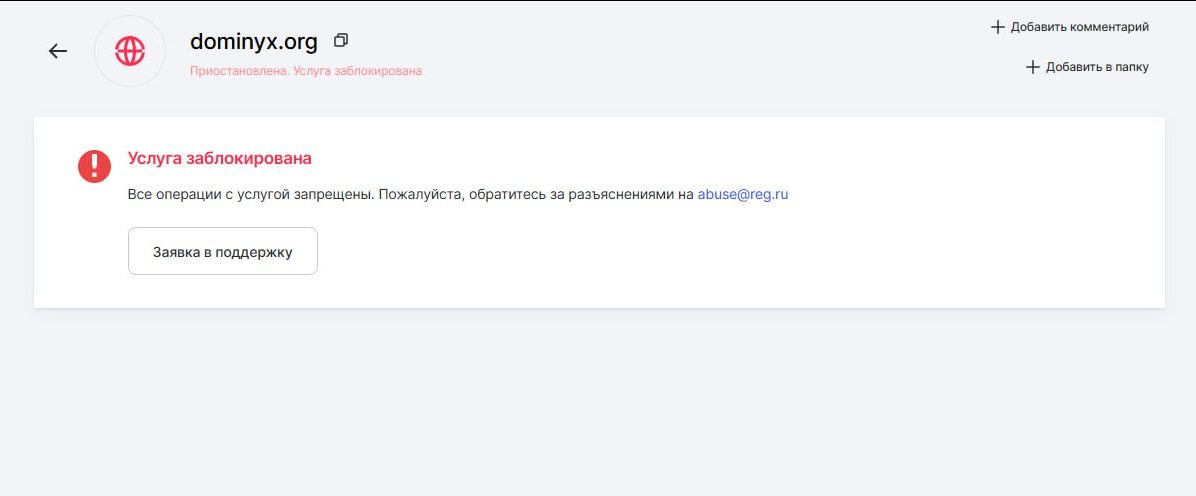Click the dominyx.org title text
Viewport: 1196px width, 496px height.
253,42
